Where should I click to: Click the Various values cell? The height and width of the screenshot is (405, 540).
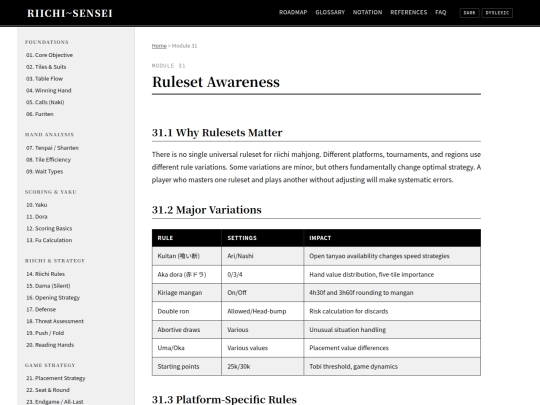262,348
